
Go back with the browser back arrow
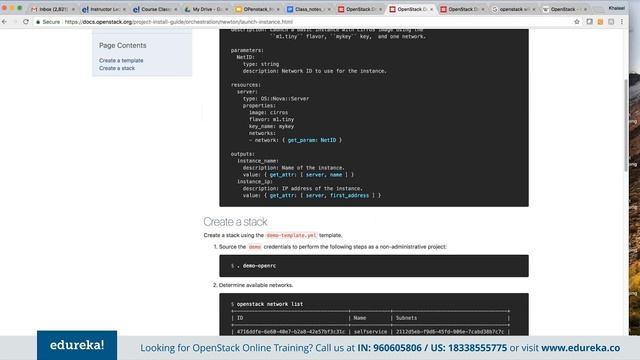pos(4,22)
